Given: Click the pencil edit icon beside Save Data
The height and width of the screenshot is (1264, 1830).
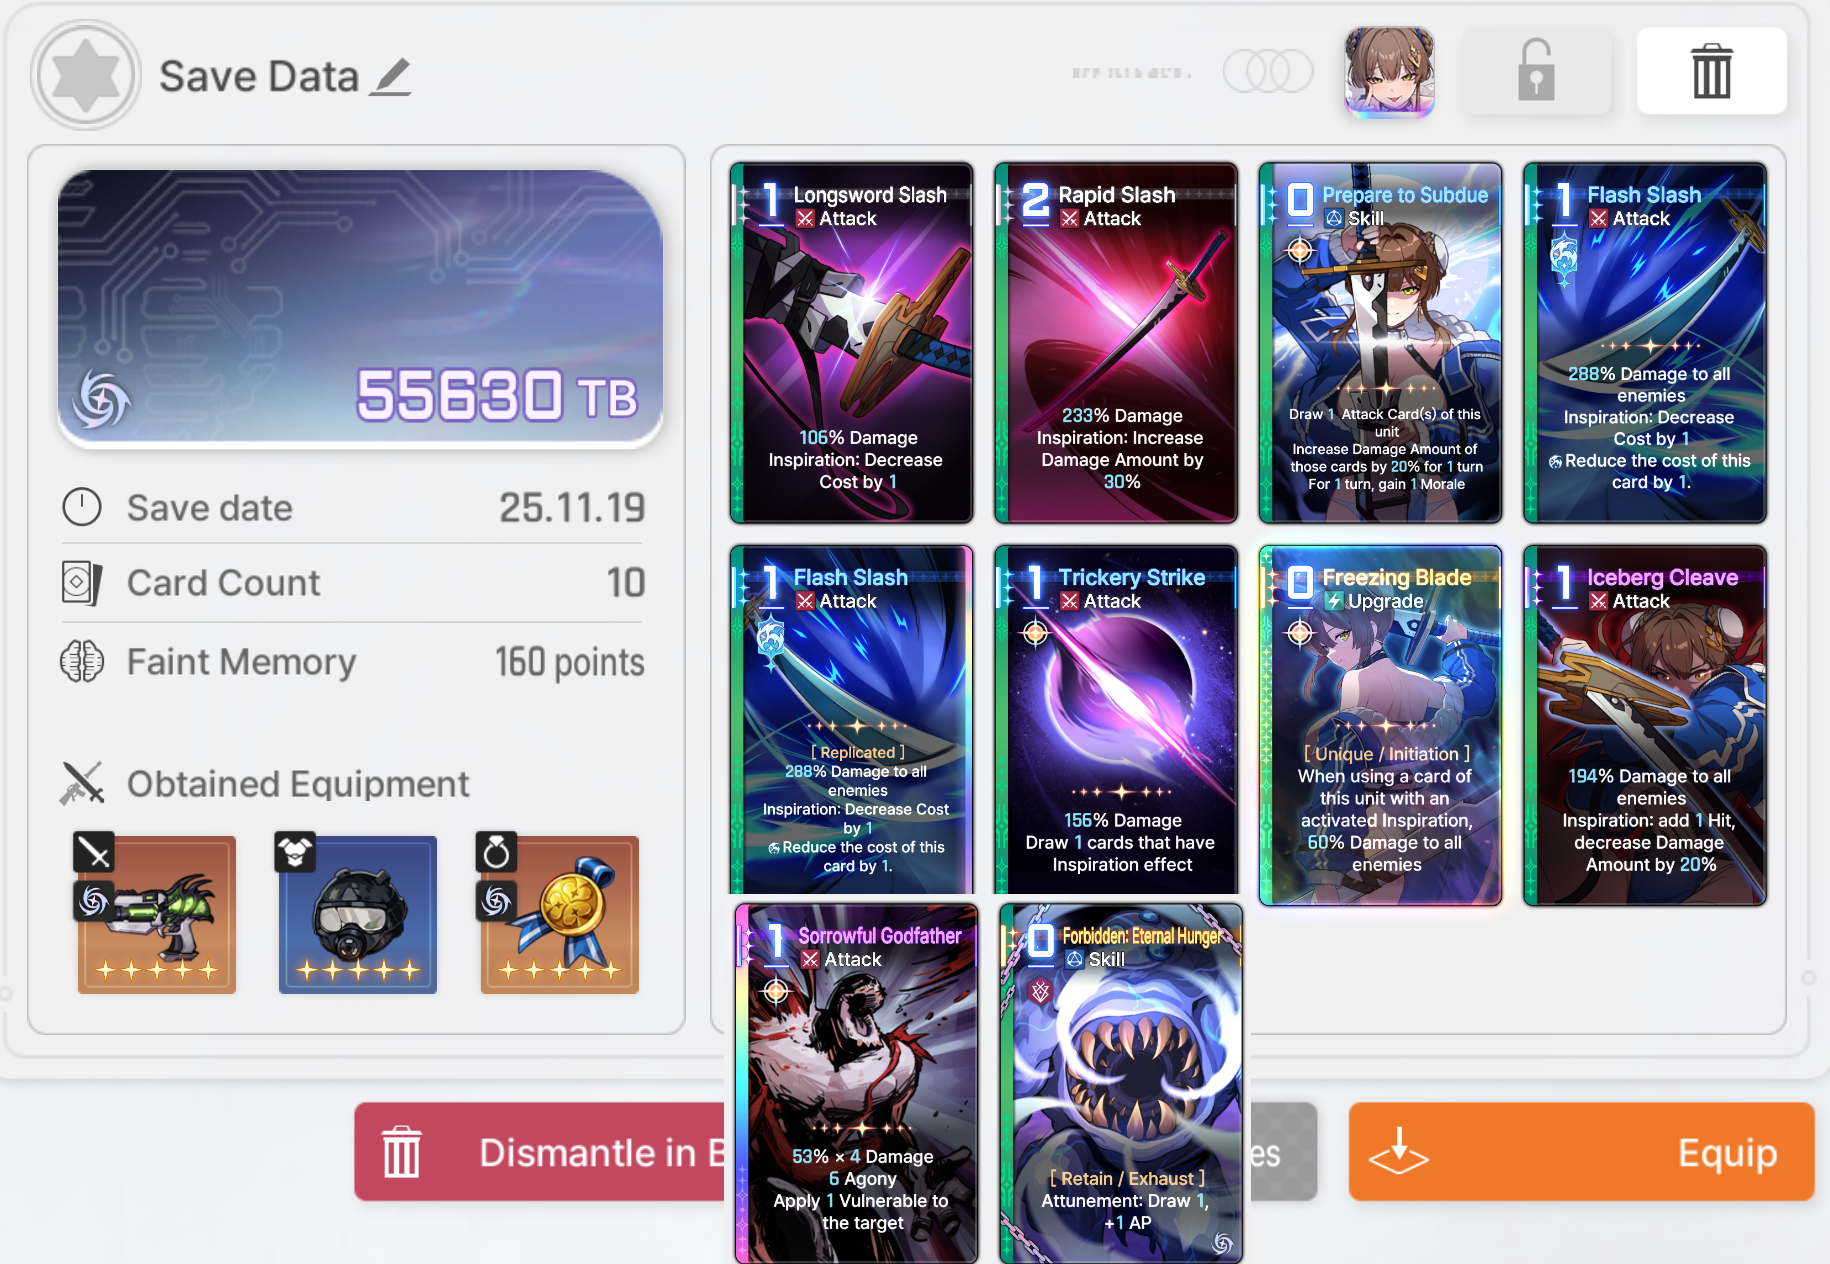Looking at the screenshot, I should [390, 77].
